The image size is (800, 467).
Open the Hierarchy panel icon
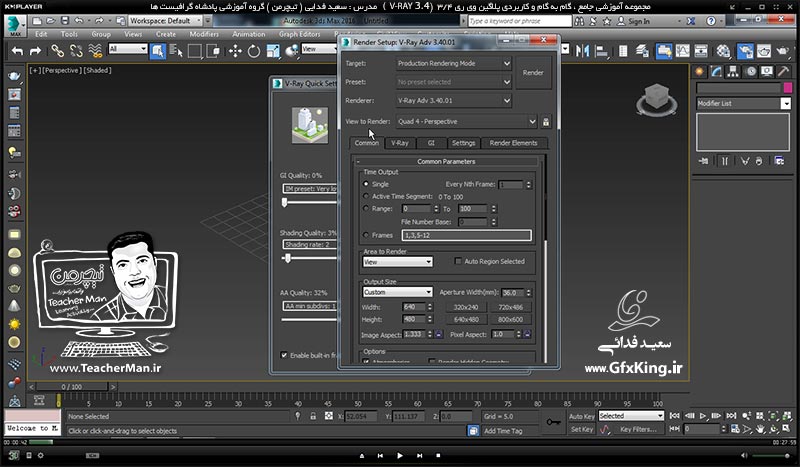click(733, 71)
